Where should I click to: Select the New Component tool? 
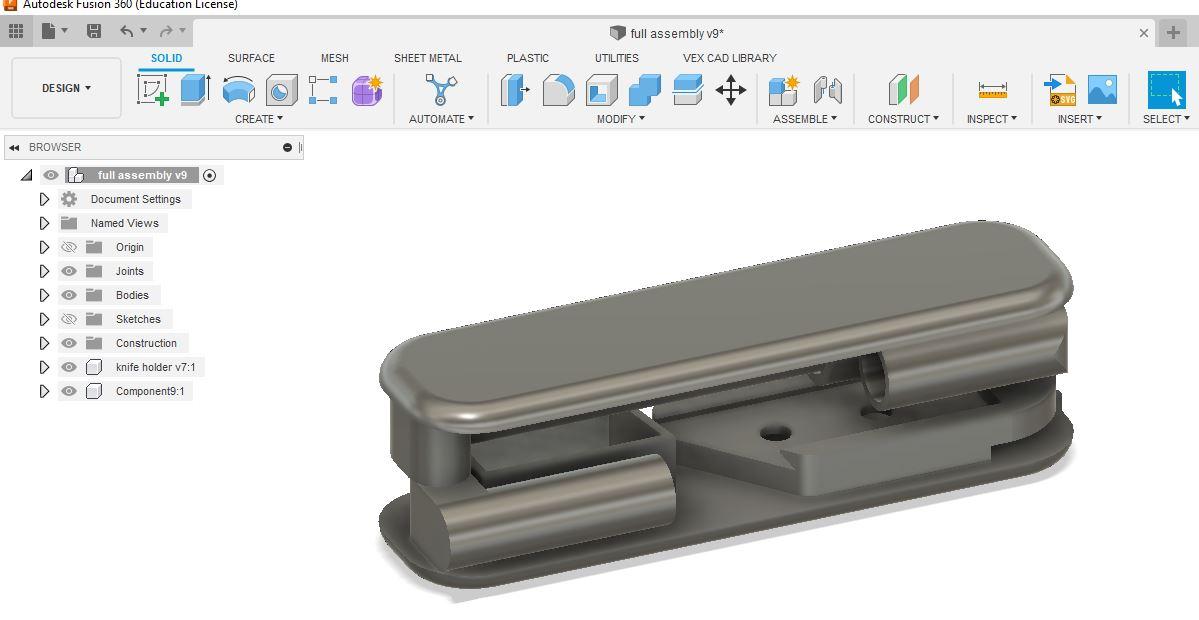click(x=784, y=89)
